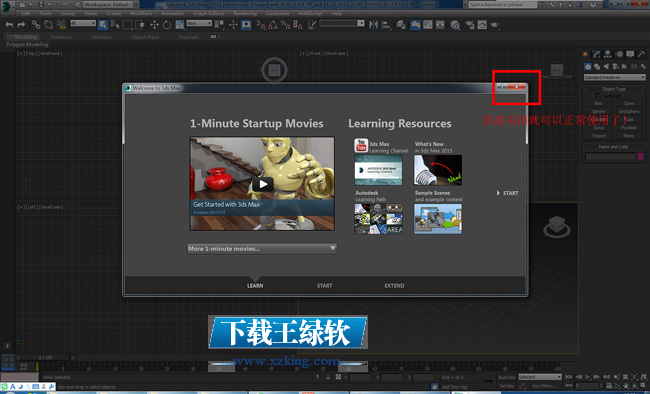Choose the Rectangular Selection Region tool
This screenshot has width=650, height=394.
(128, 25)
